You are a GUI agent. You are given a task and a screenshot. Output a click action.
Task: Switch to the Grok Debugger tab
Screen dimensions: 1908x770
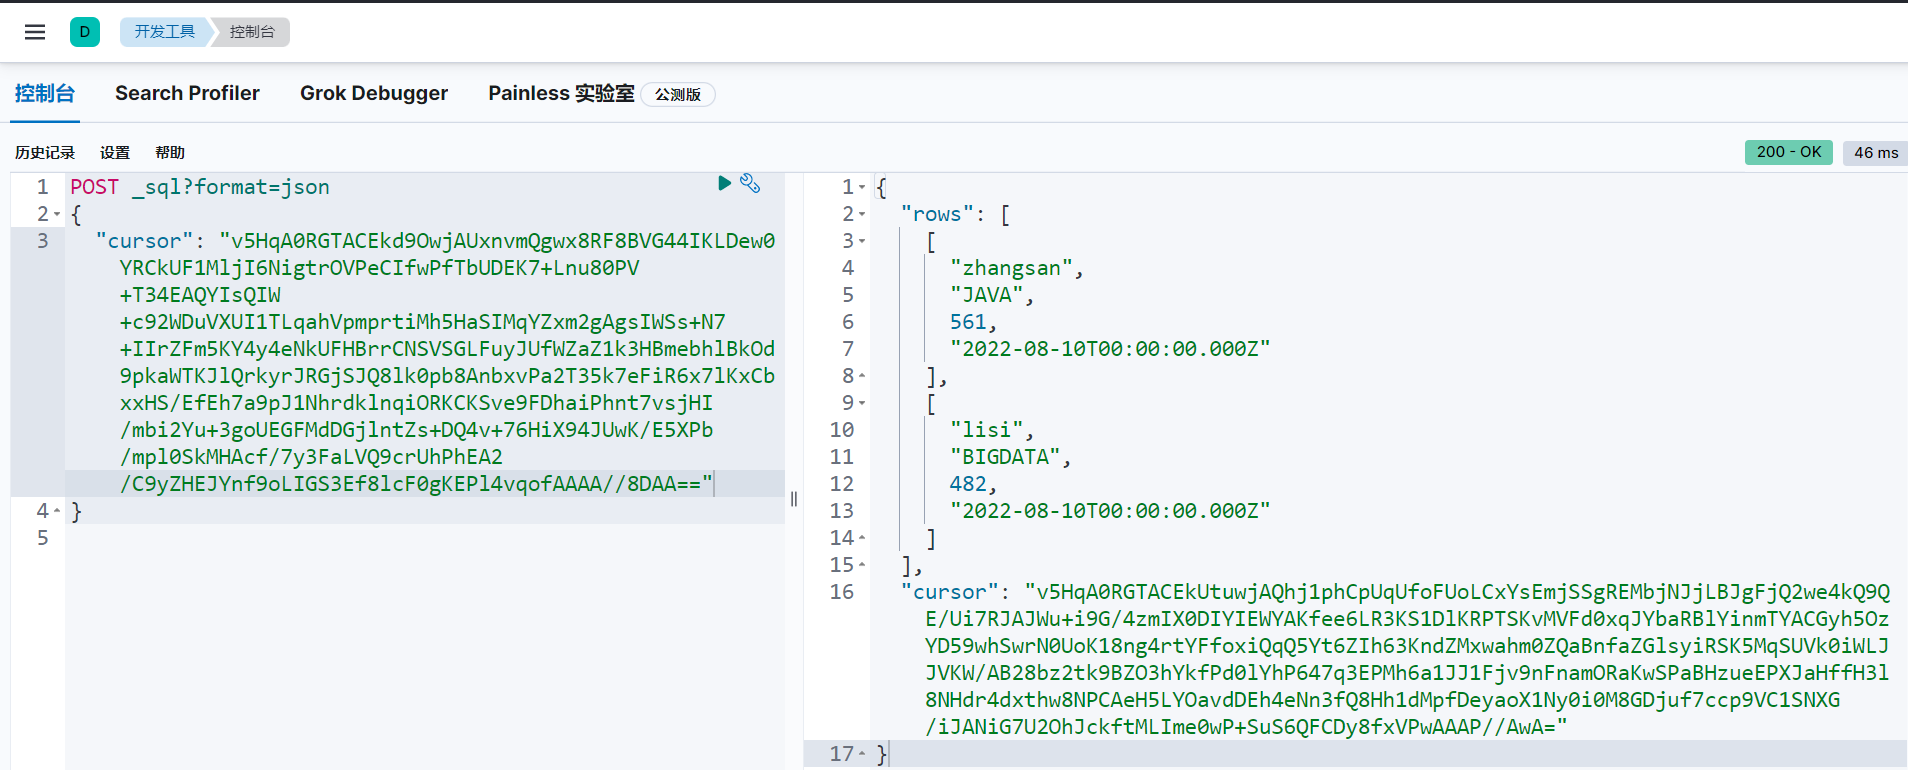pos(374,93)
